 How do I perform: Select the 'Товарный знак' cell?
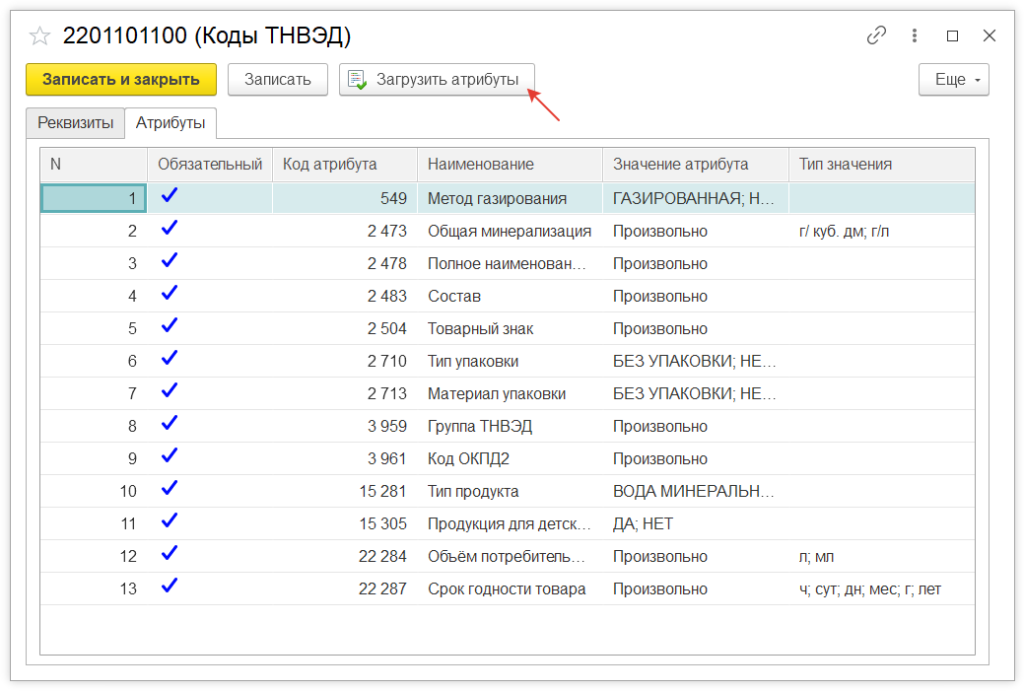(x=509, y=329)
